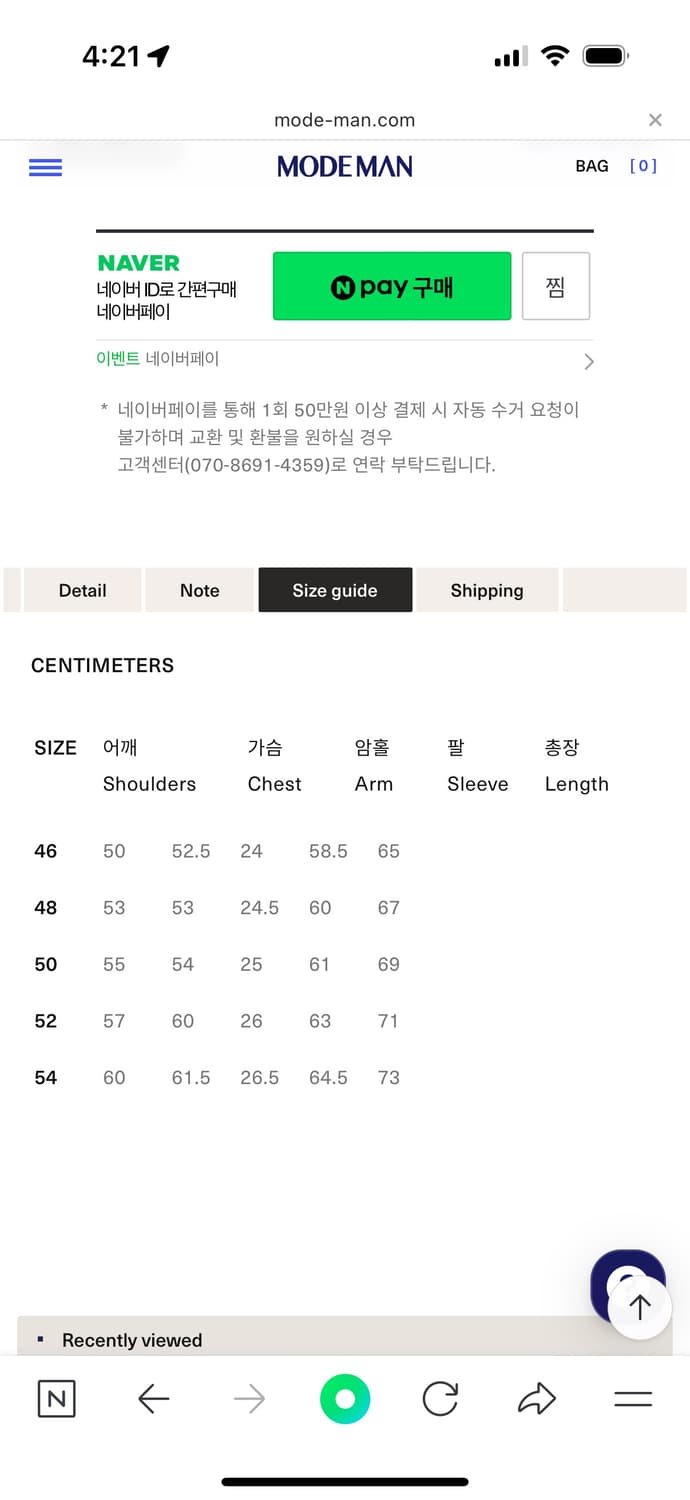The image size is (690, 1500).
Task: Close the mode-man.com banner with X
Action: click(655, 119)
